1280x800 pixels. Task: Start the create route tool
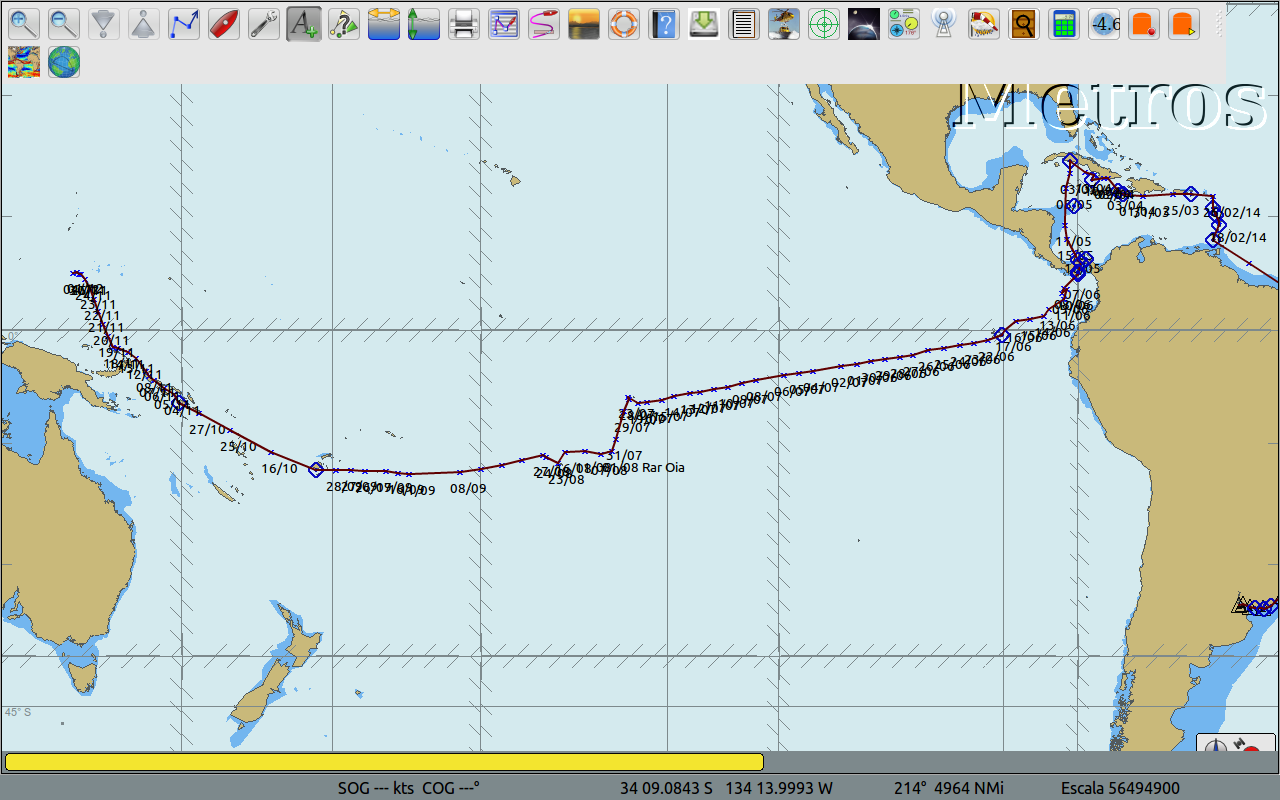(x=184, y=23)
